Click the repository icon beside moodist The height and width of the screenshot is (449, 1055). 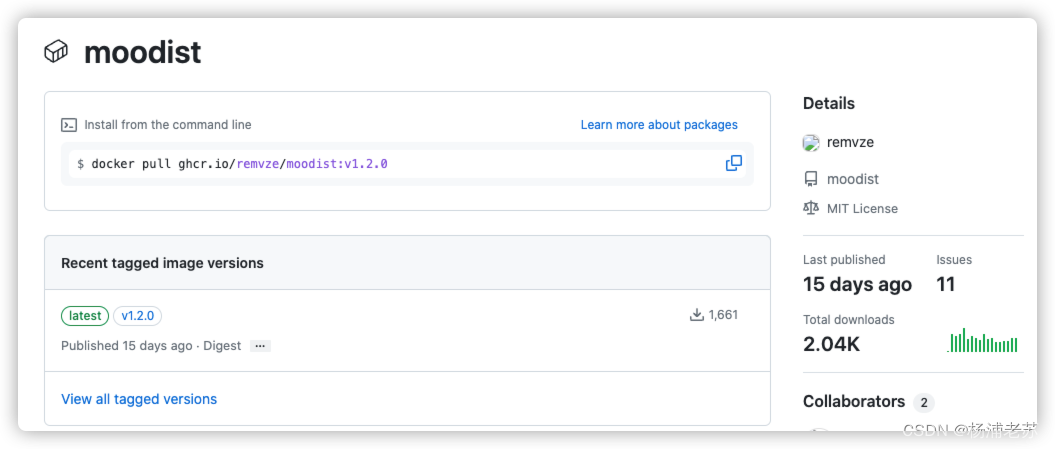[x=811, y=179]
